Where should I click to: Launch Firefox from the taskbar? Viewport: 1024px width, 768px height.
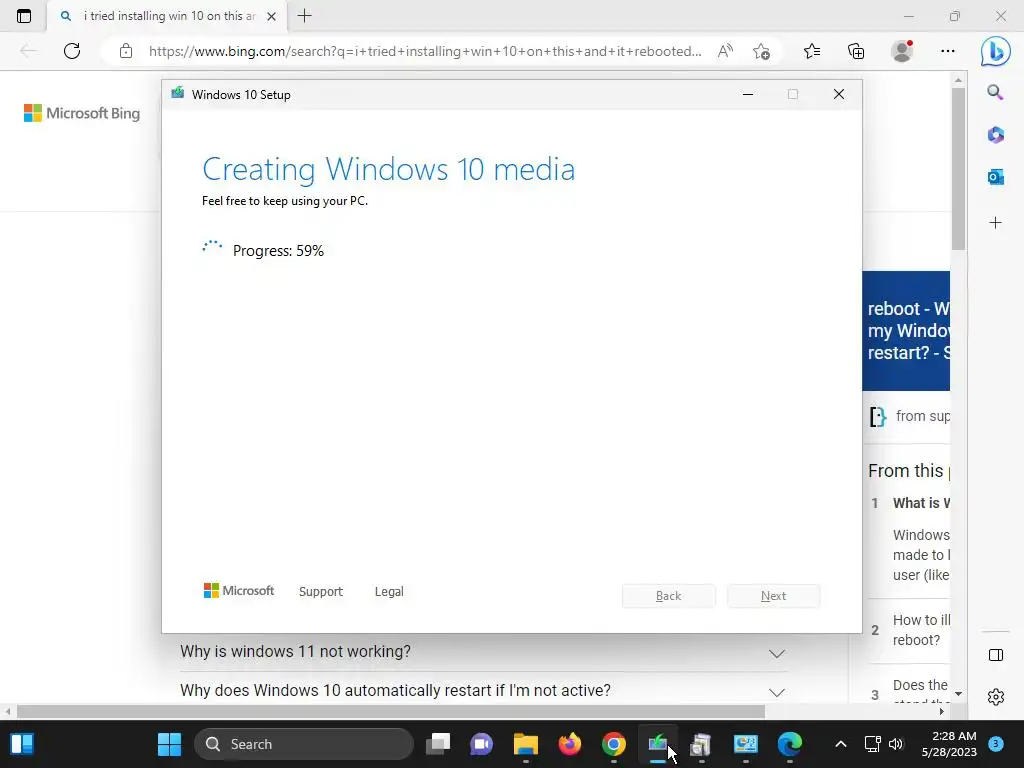click(569, 744)
